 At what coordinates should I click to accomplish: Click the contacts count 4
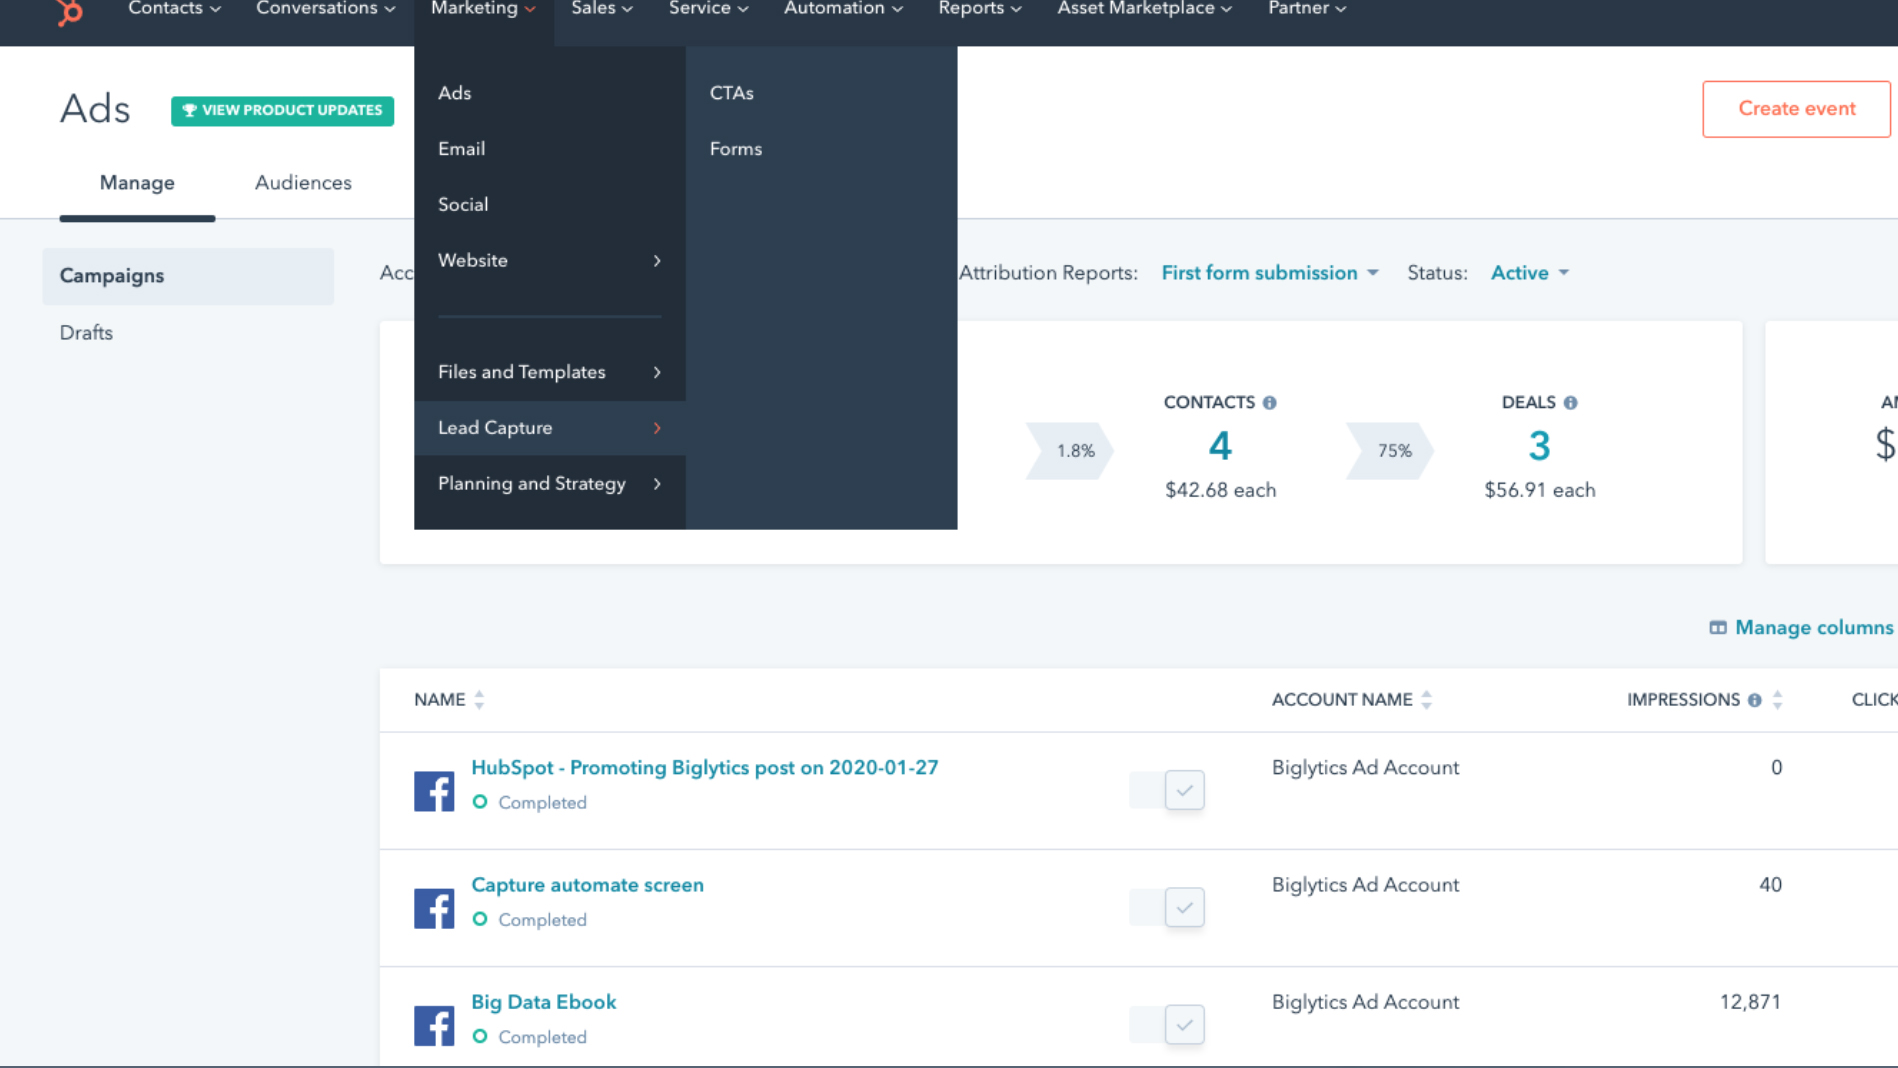1220,446
